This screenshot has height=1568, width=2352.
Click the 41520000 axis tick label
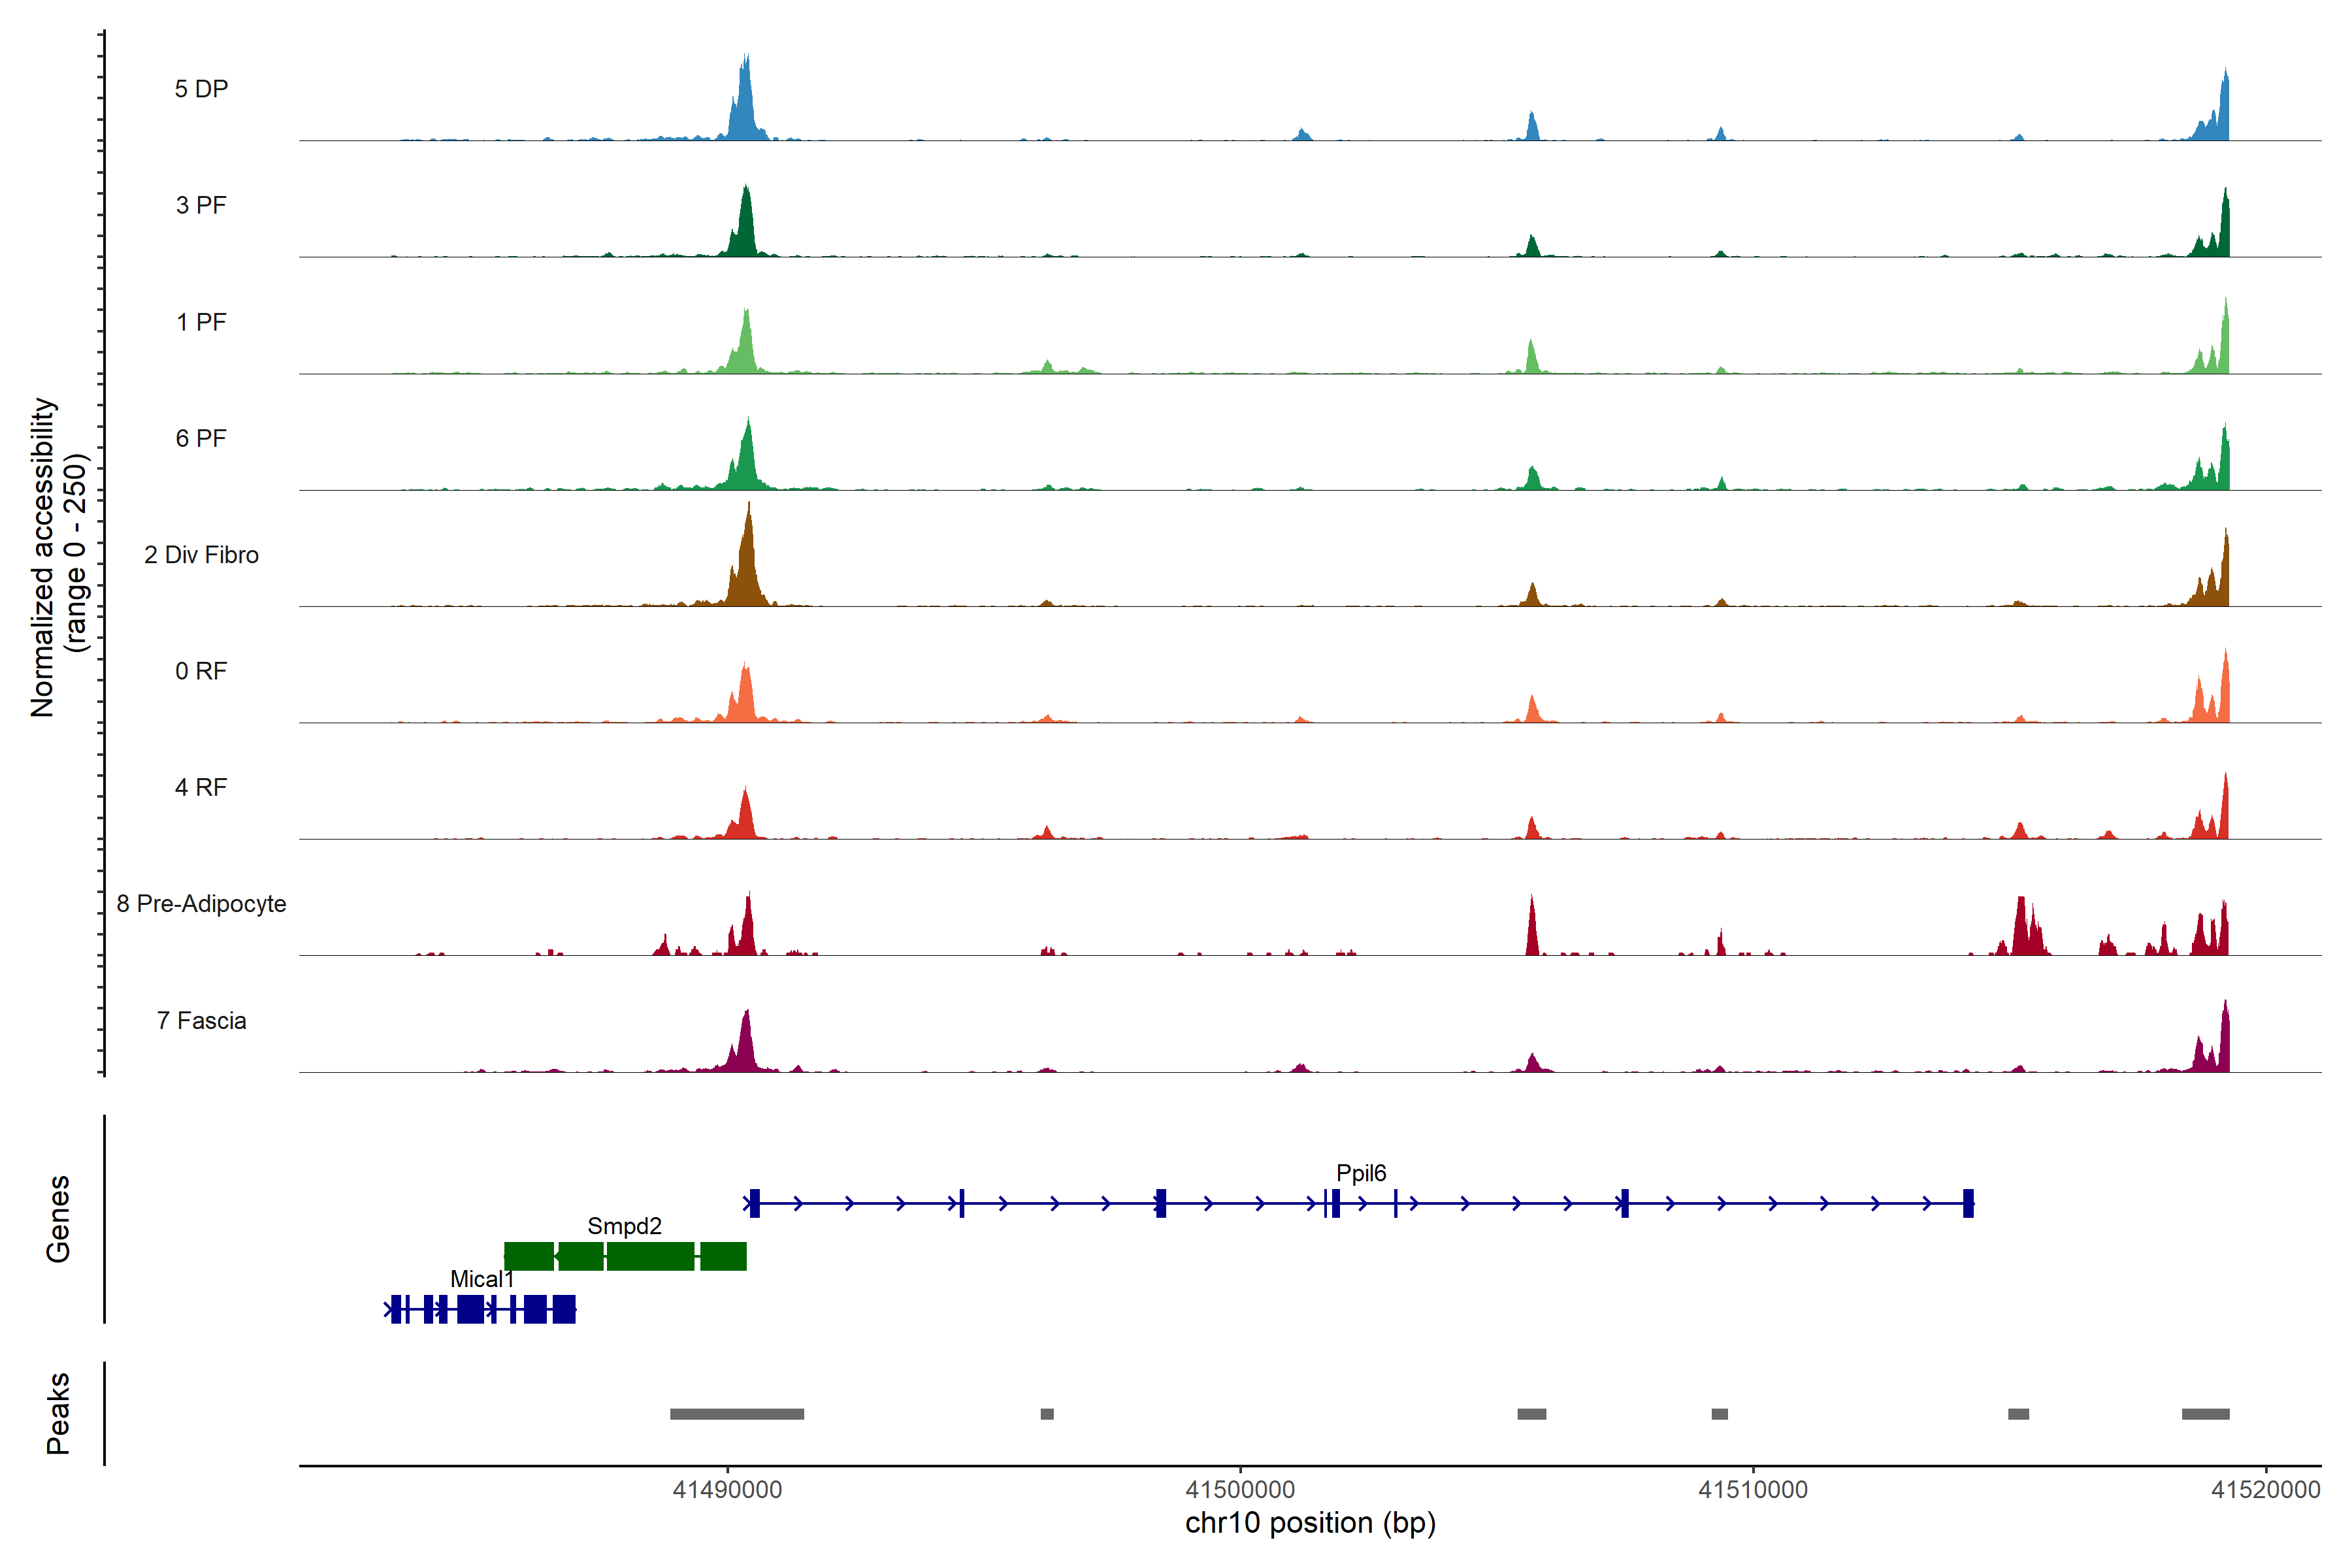pos(2265,1490)
